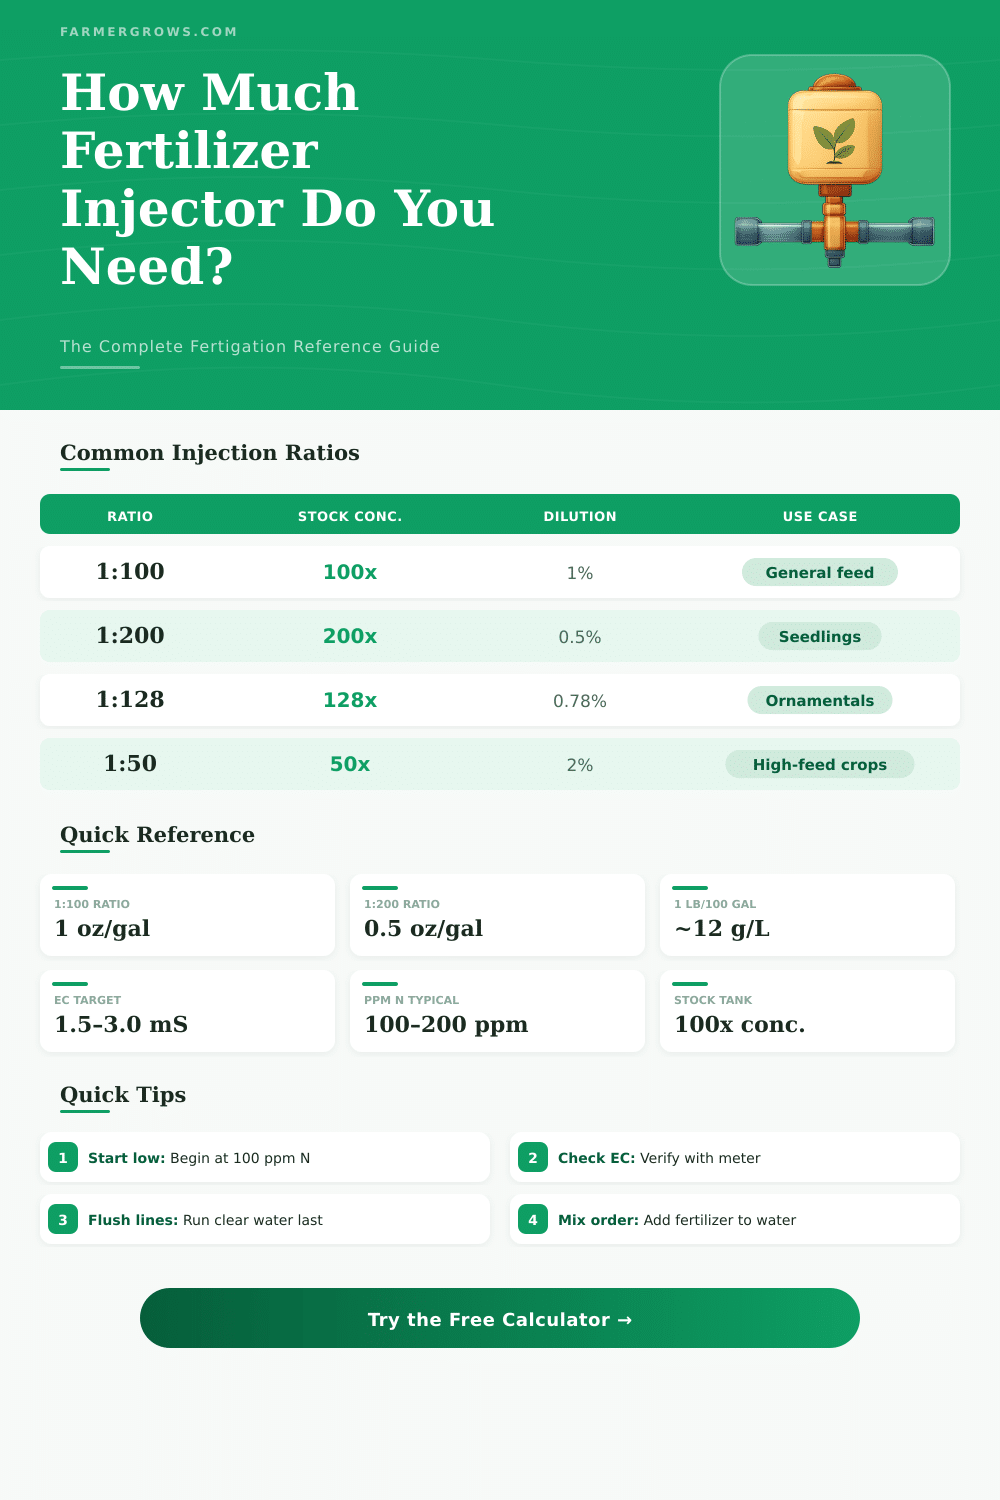The image size is (1000, 1500).
Task: Select the Ornamentals pill
Action: (819, 700)
